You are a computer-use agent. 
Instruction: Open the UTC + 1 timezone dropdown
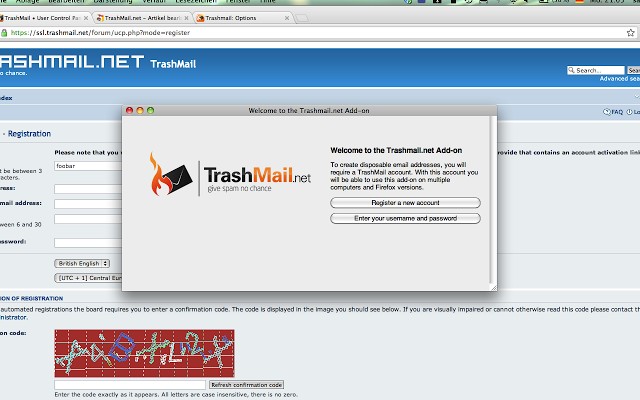coord(88,278)
